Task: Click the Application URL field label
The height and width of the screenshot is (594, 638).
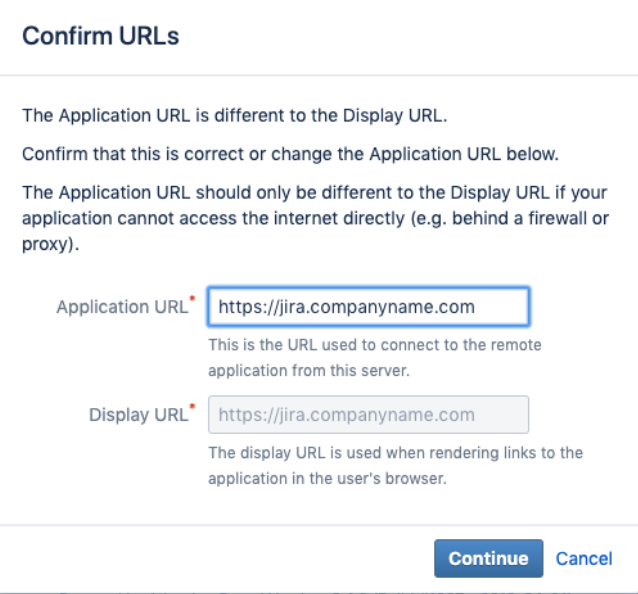Action: tap(122, 307)
